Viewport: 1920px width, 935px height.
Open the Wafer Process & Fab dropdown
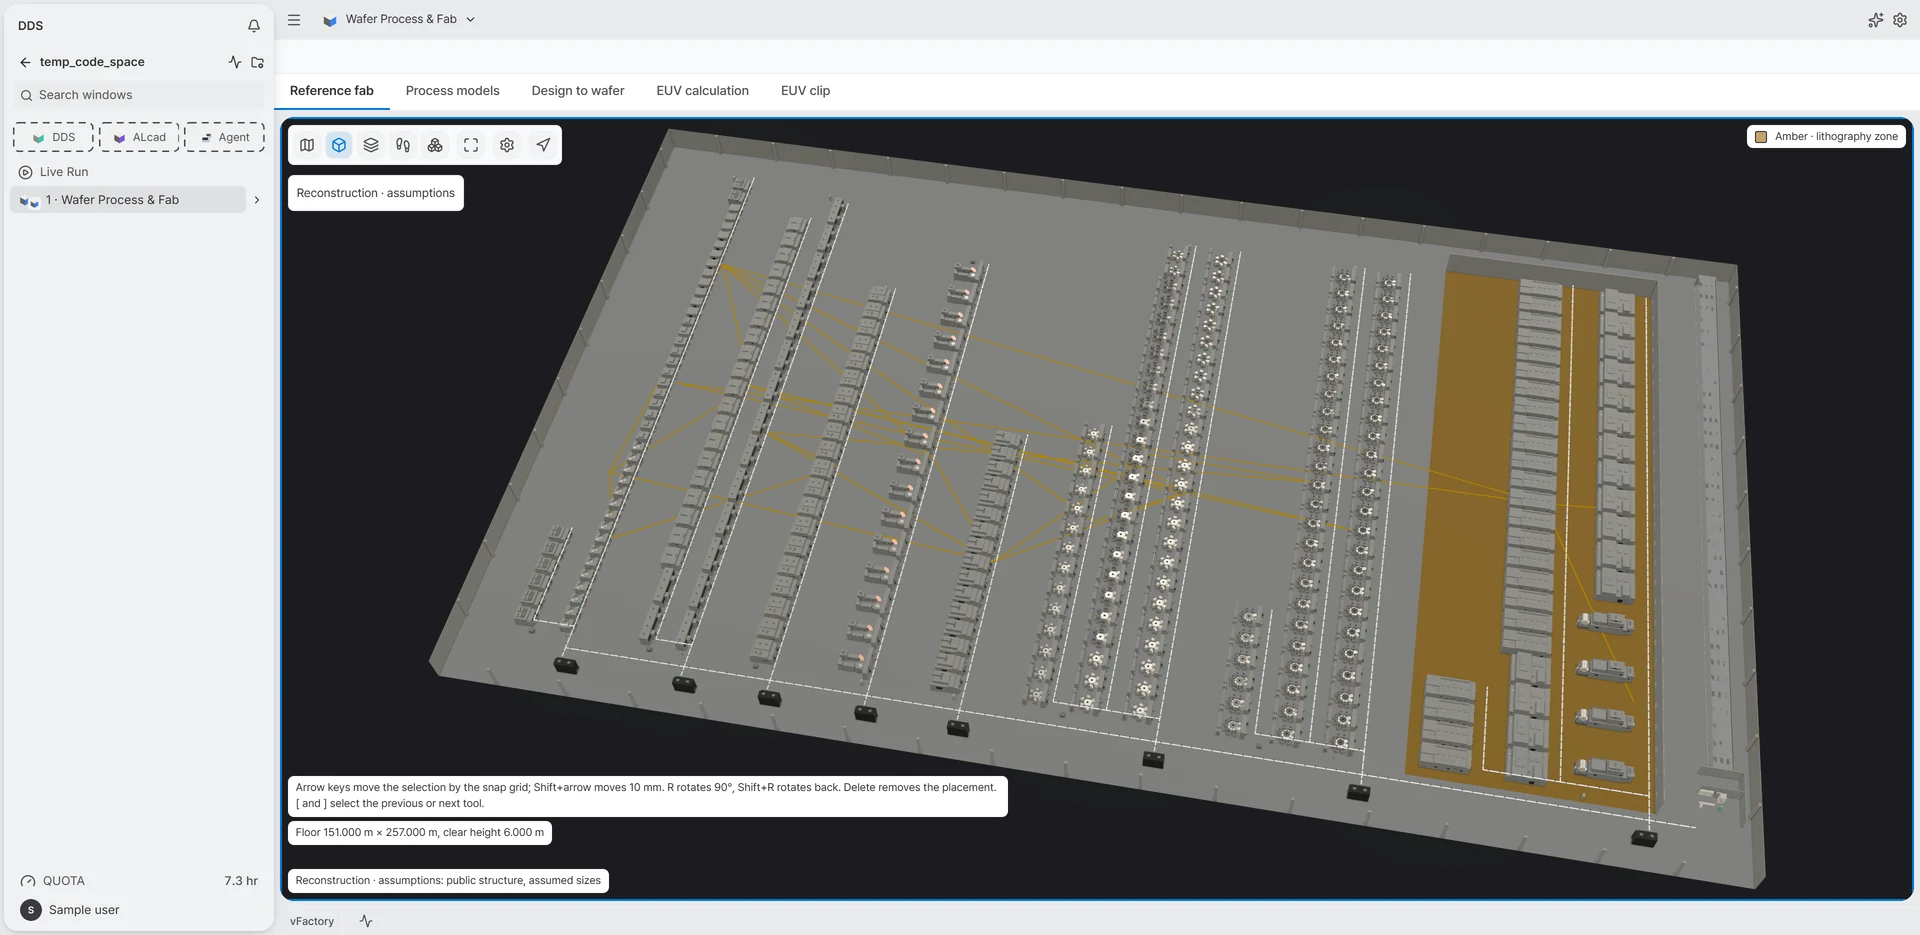(x=400, y=19)
